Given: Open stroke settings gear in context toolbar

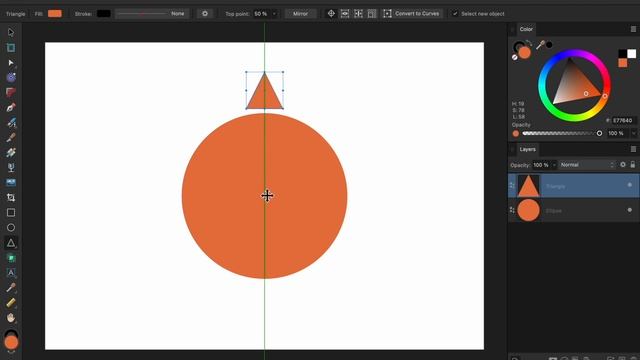Looking at the screenshot, I should (x=205, y=13).
